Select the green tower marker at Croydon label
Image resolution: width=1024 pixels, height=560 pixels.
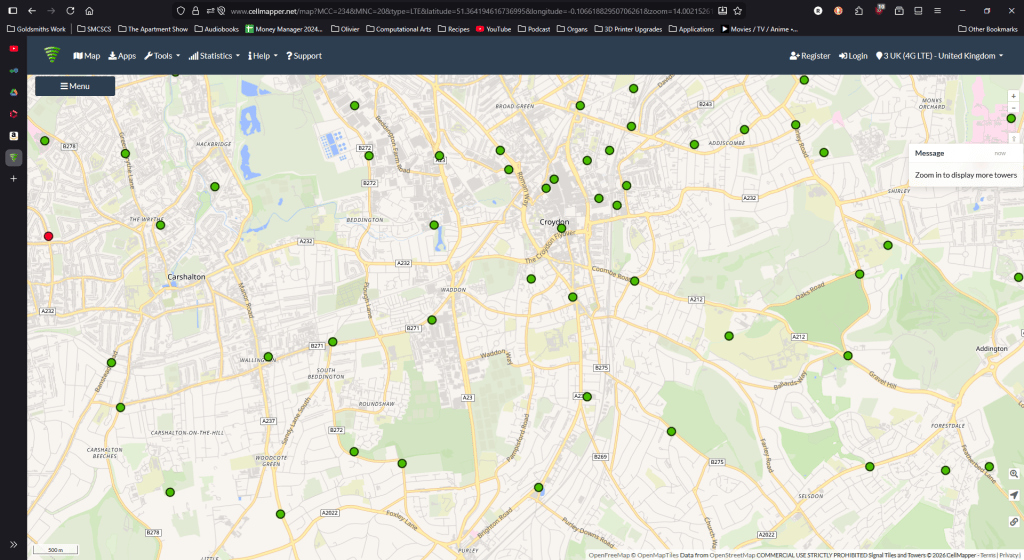pos(562,228)
